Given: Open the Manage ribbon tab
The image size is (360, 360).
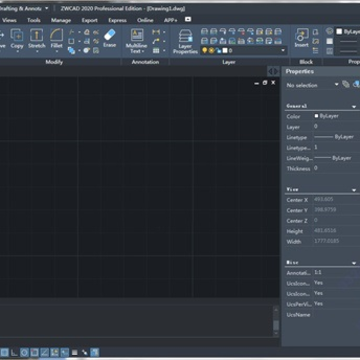Looking at the screenshot, I should pos(61,20).
